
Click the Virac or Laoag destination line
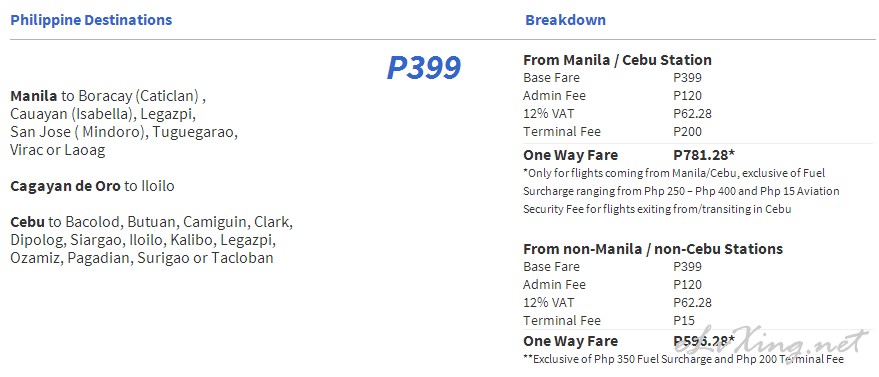point(58,151)
